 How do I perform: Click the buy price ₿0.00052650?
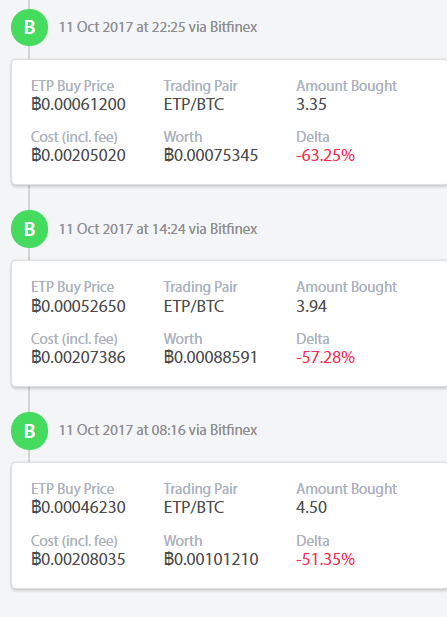click(x=78, y=307)
